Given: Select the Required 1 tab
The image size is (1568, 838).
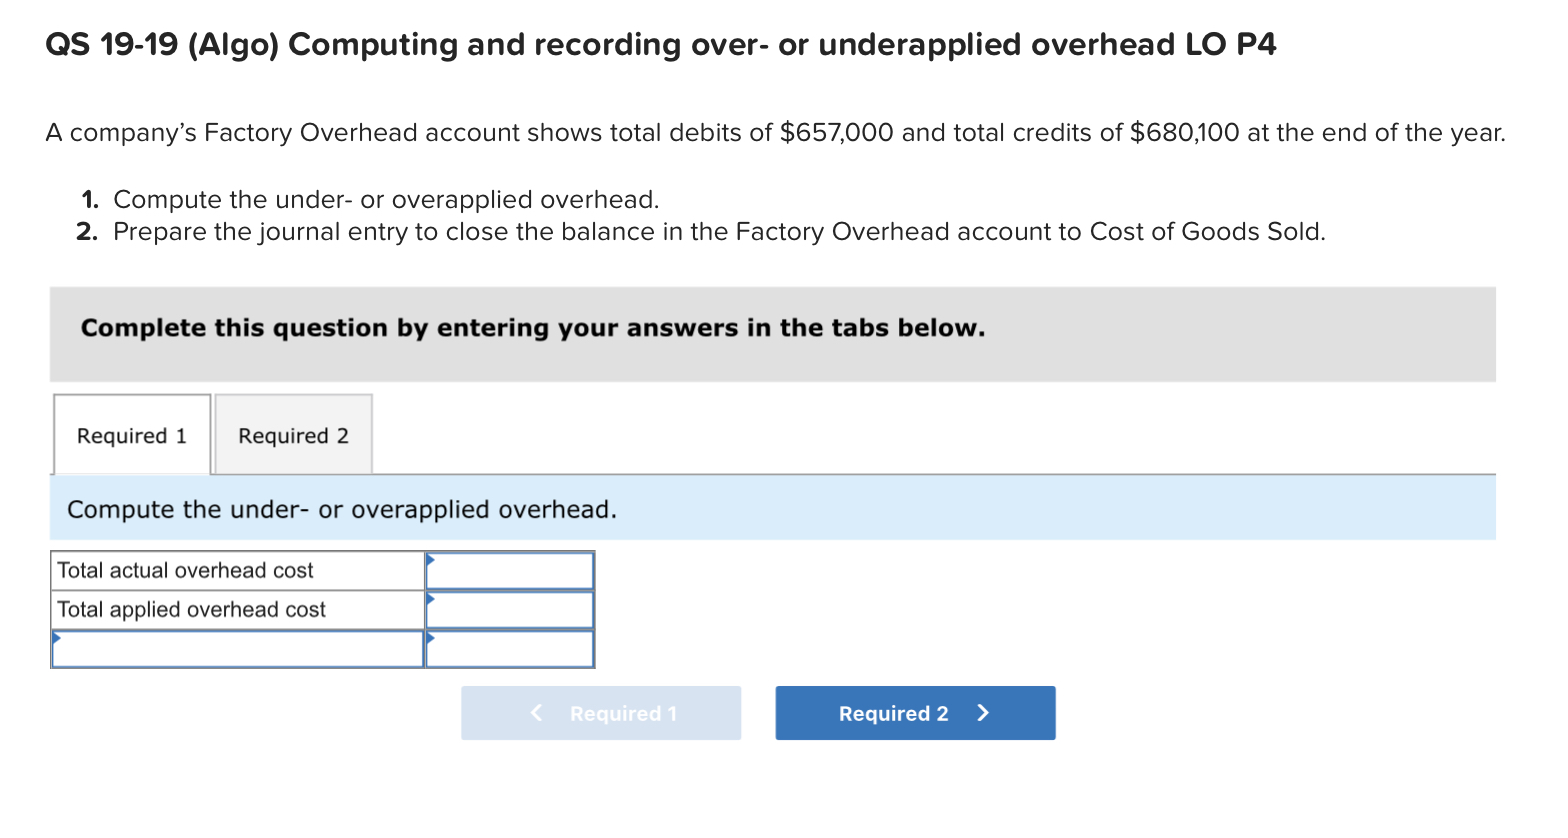Looking at the screenshot, I should (x=131, y=435).
